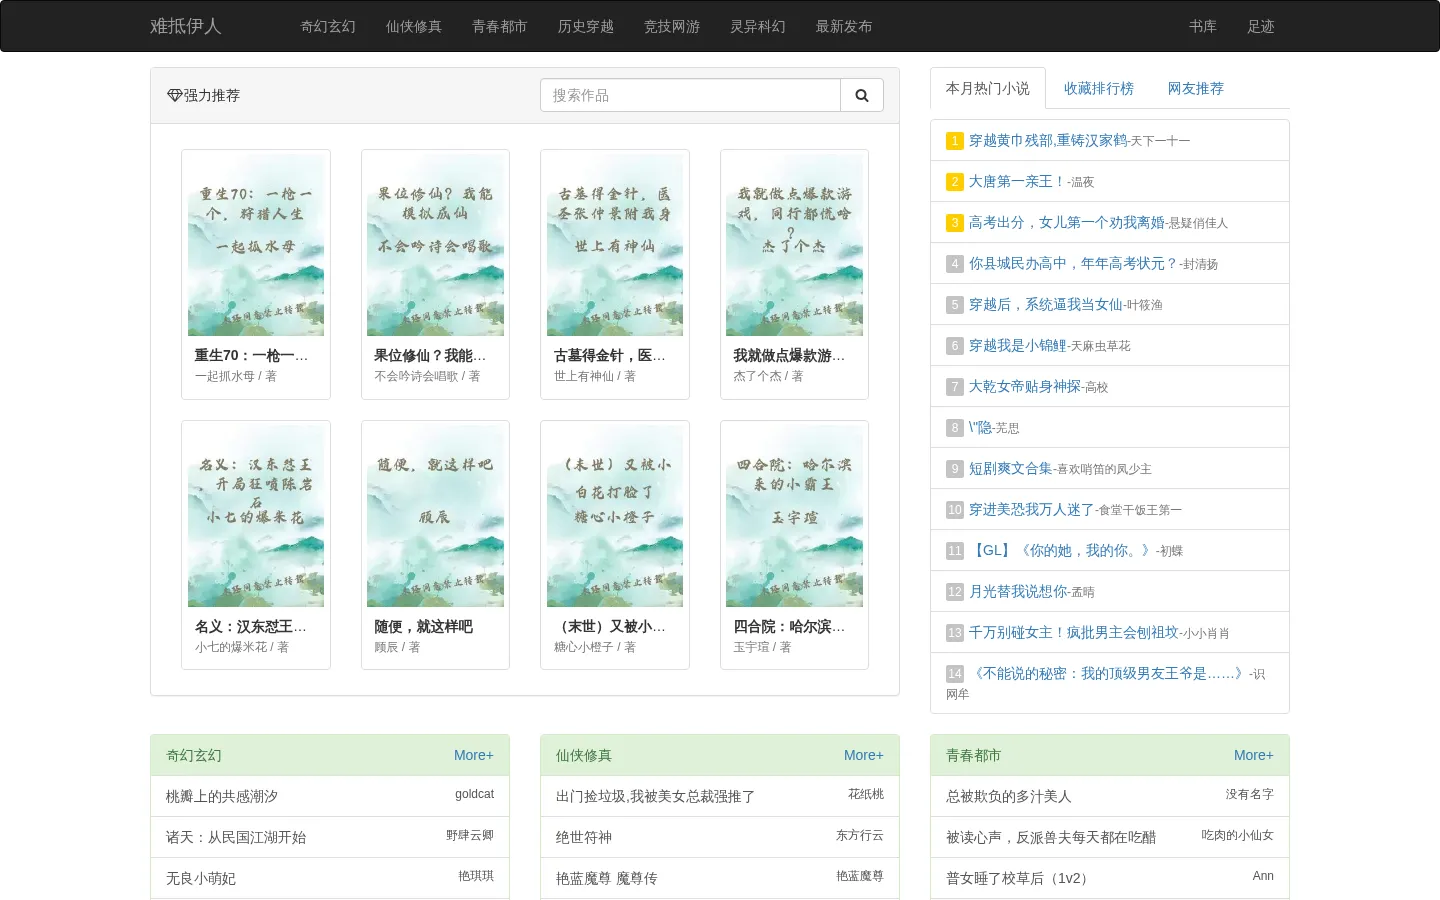This screenshot has height=900, width=1440.
Task: Open rank 1 novel 穿越黄巾残部
Action: 1048,140
